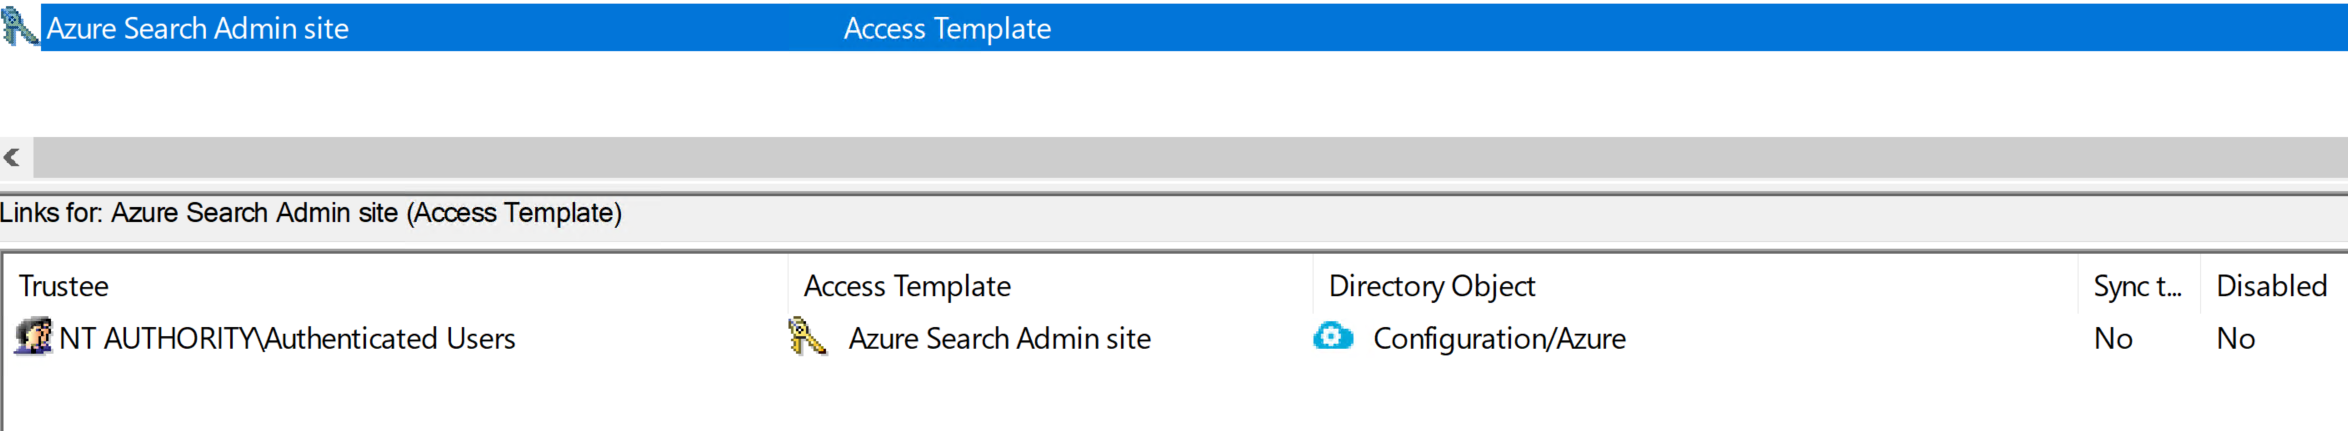Image resolution: width=2348 pixels, height=431 pixels.
Task: Sort links by Sync t... column header
Action: [x=2139, y=286]
